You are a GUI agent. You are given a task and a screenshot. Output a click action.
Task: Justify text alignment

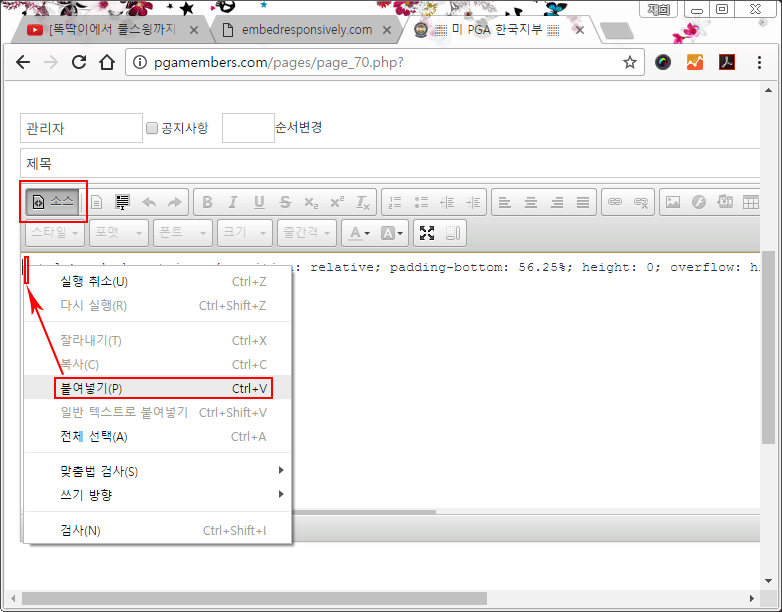click(583, 202)
